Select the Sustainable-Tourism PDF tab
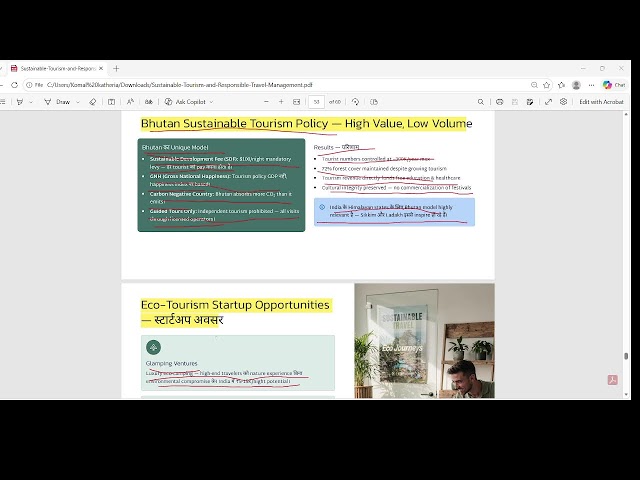The height and width of the screenshot is (480, 640). [57, 69]
